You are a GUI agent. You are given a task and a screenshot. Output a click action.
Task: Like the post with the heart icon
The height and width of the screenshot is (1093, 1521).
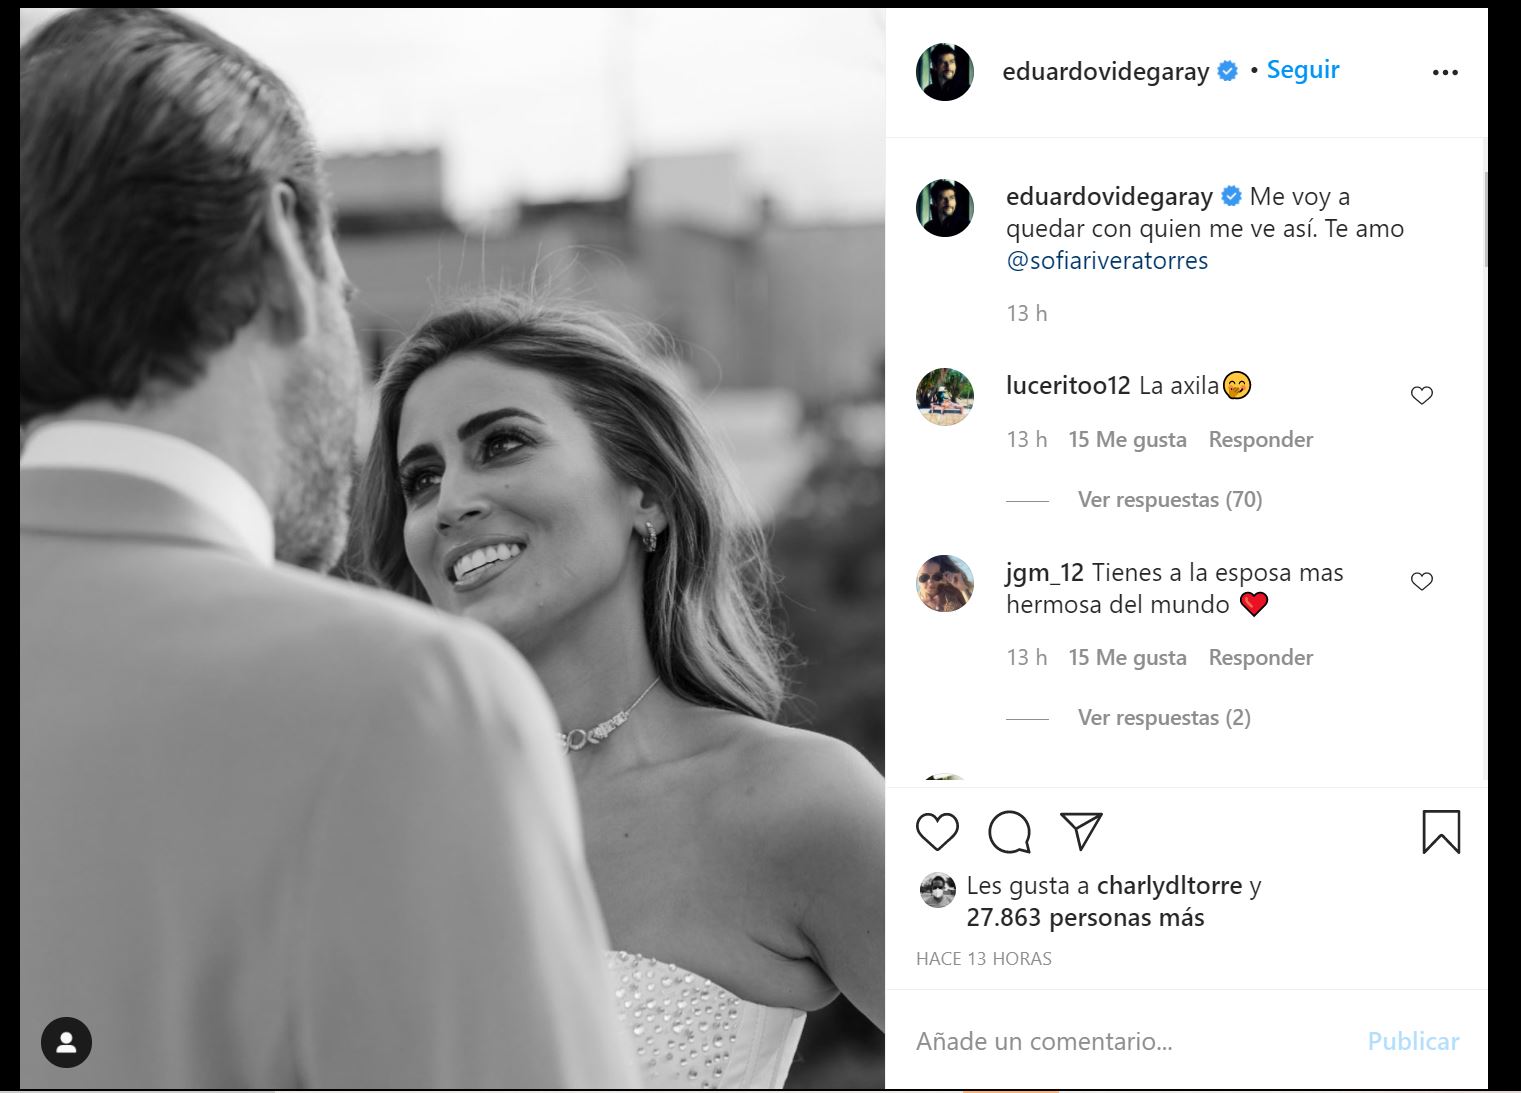point(937,832)
